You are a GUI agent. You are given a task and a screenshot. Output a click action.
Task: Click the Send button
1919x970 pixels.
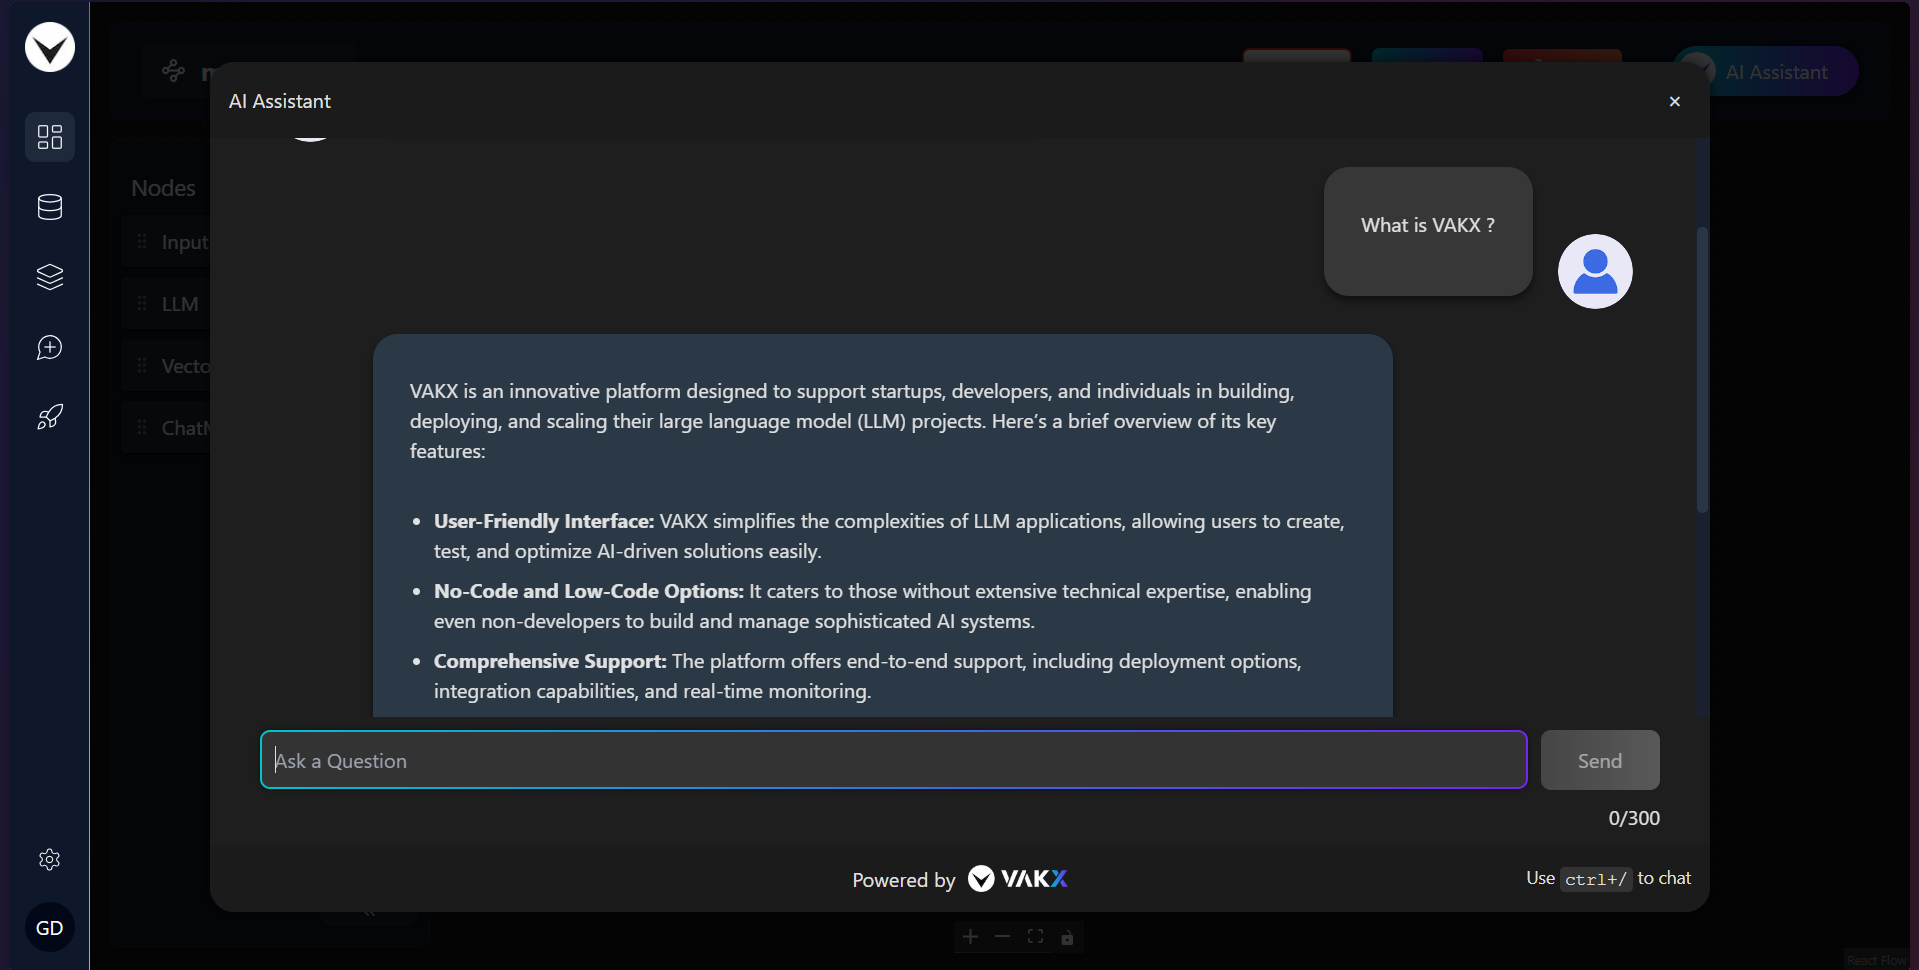pyautogui.click(x=1600, y=760)
